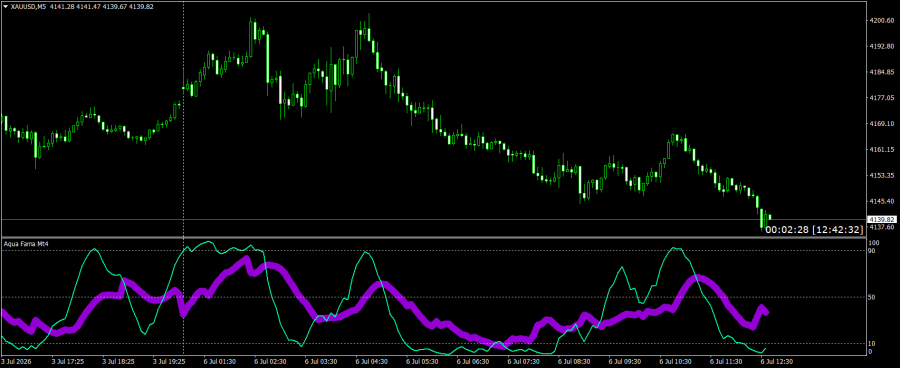This screenshot has width=900, height=368.
Task: Click the 6 Jul 10:30 time label
Action: click(675, 362)
